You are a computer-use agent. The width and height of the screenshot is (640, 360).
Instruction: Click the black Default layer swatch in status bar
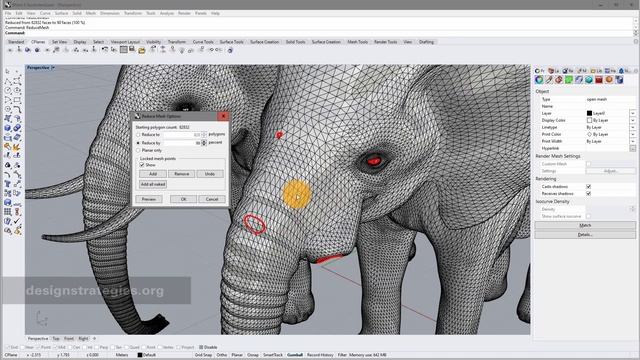tap(140, 355)
